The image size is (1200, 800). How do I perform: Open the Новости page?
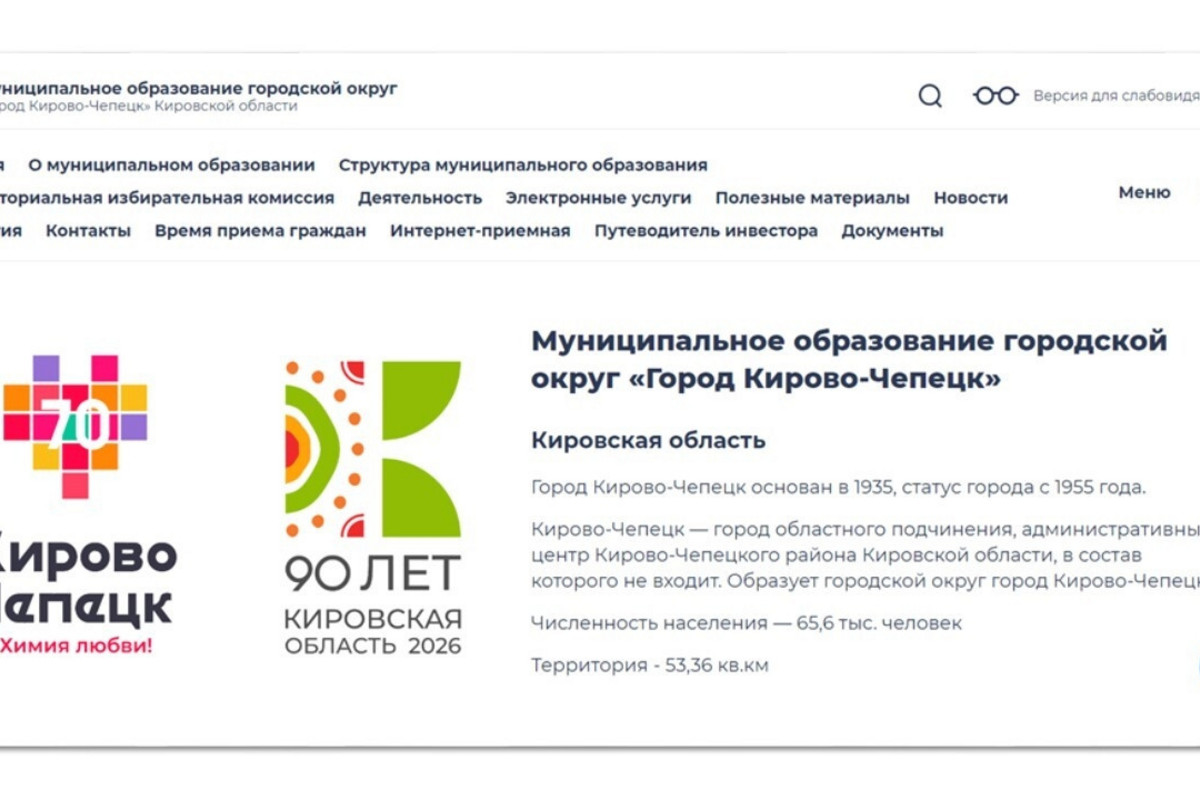pos(970,198)
